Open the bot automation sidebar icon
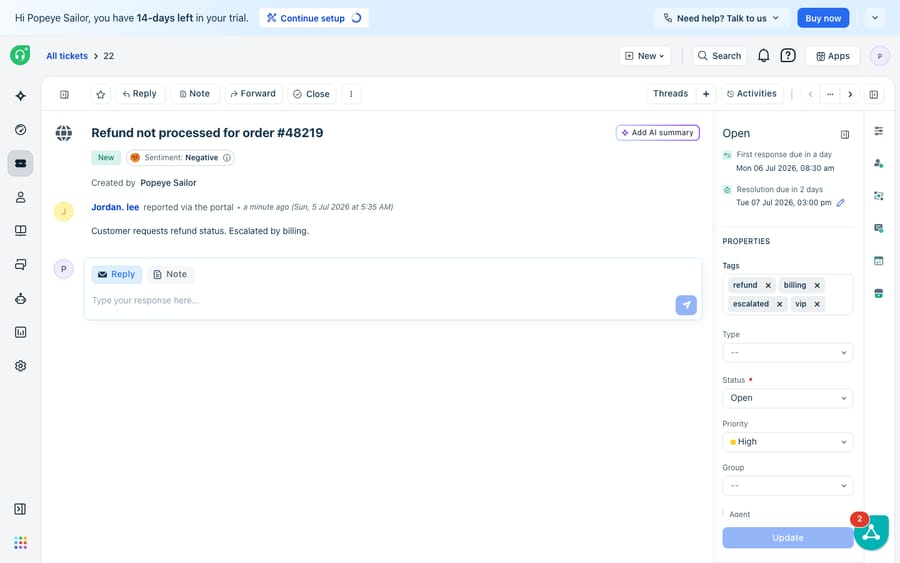The image size is (900, 563). [x=21, y=298]
